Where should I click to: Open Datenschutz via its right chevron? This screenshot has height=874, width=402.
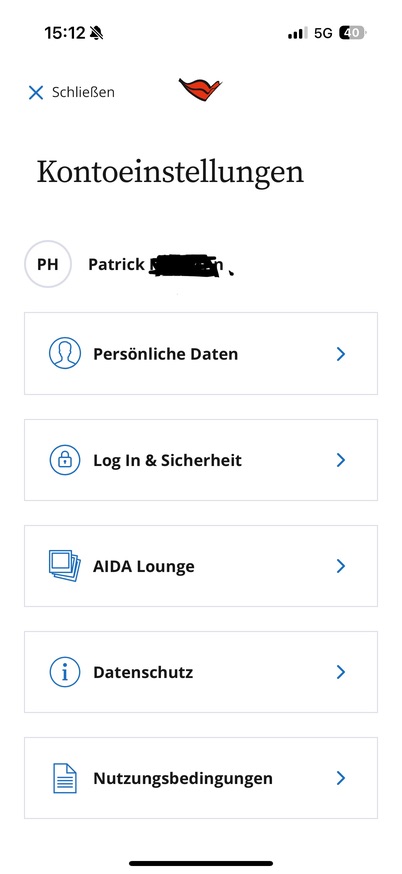[341, 672]
